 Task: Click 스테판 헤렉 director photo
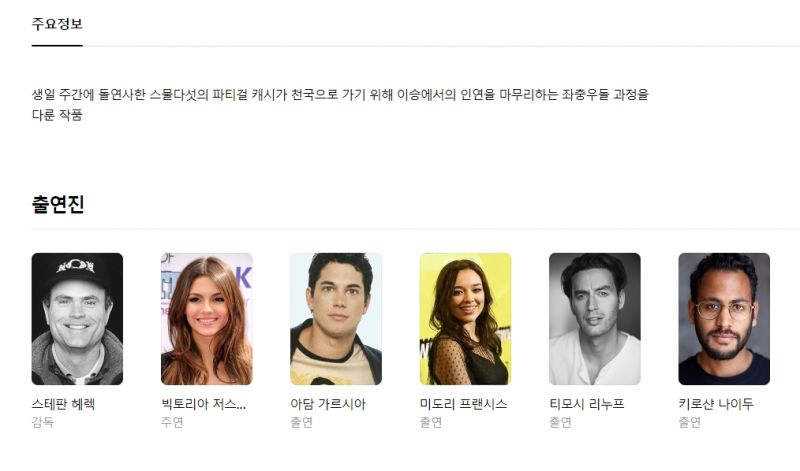pos(77,319)
